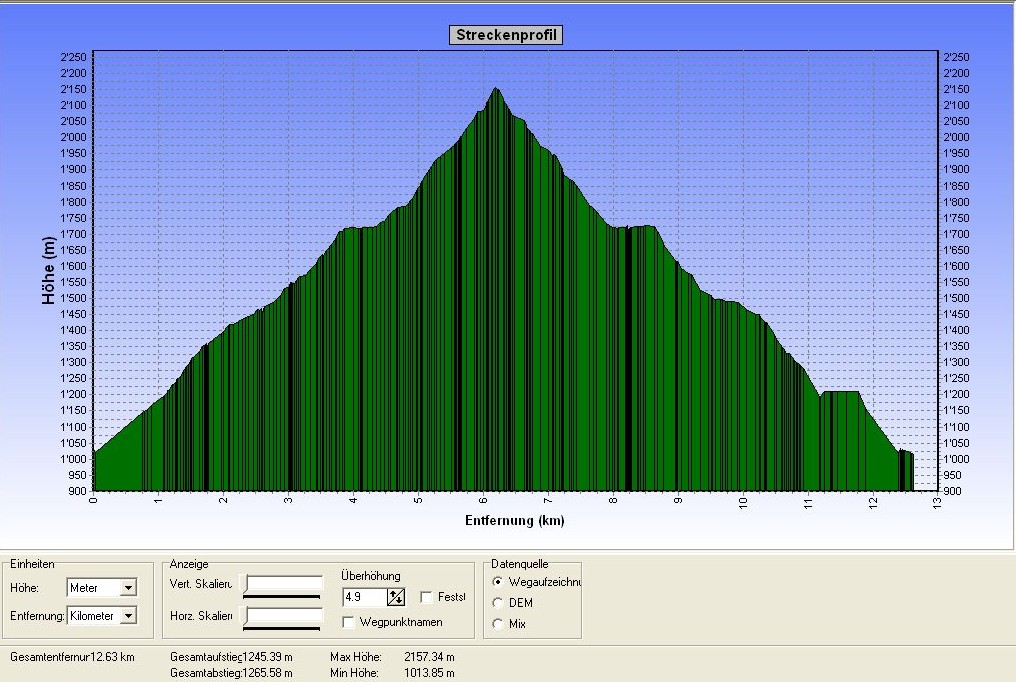Click the Gesamtentfernung 12.63 km readout

click(72, 657)
